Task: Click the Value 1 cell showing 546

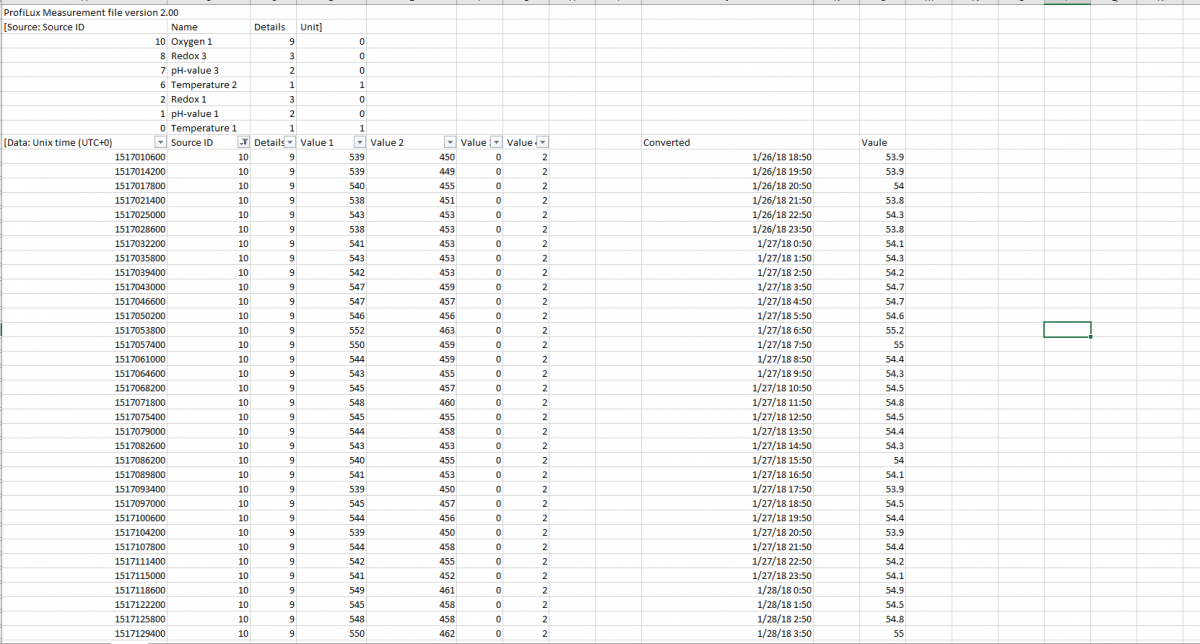Action: tap(332, 316)
